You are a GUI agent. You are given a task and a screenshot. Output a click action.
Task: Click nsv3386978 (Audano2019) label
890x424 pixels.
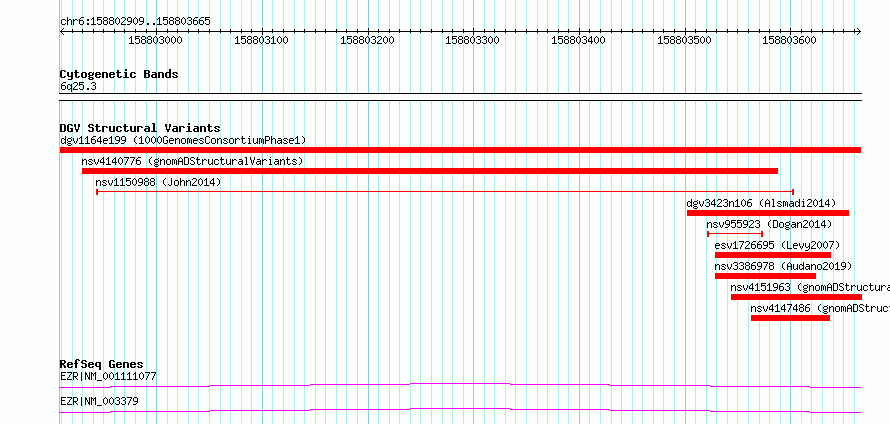[x=783, y=266]
